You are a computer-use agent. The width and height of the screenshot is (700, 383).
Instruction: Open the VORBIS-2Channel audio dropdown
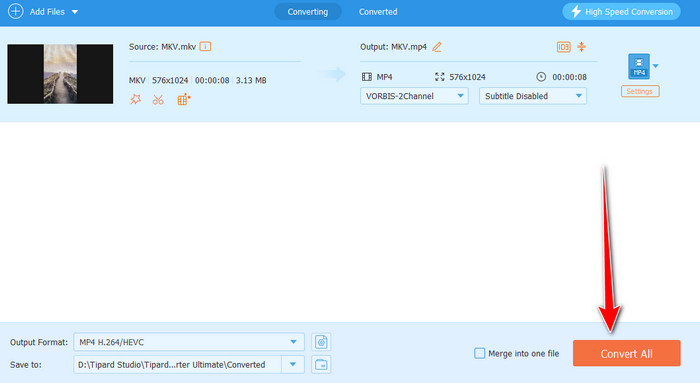pyautogui.click(x=414, y=96)
